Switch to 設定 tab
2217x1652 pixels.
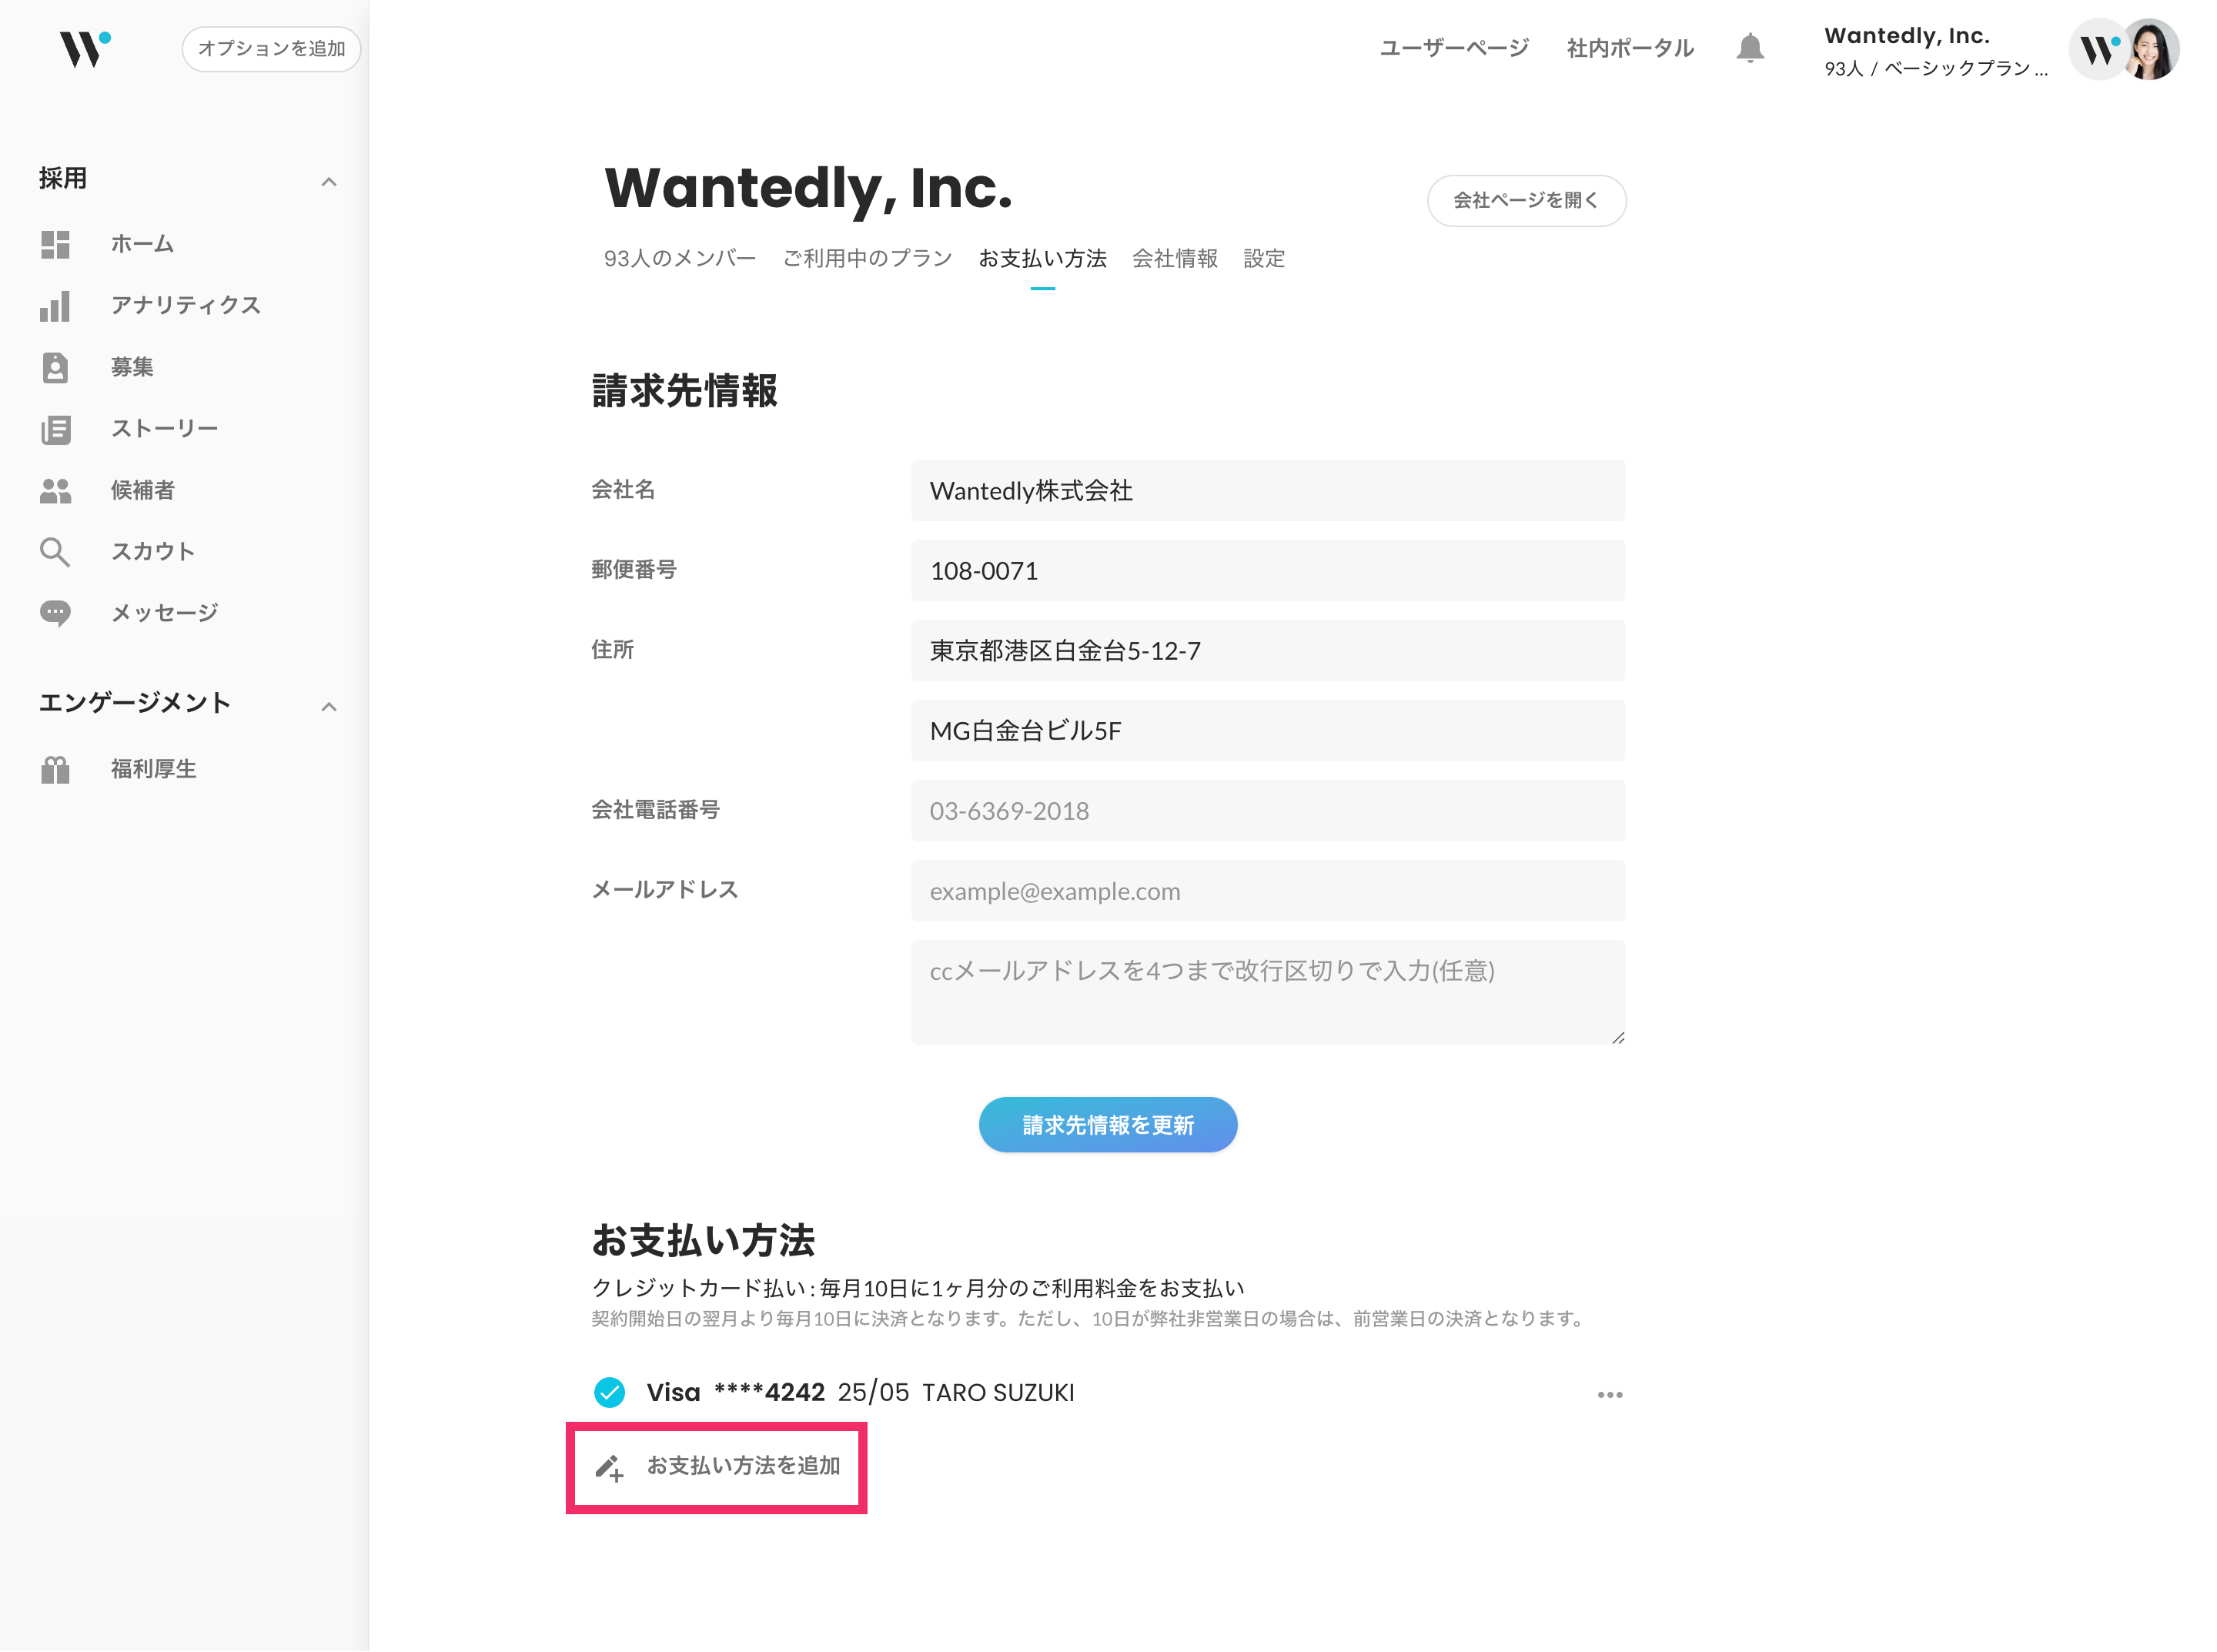click(1264, 258)
